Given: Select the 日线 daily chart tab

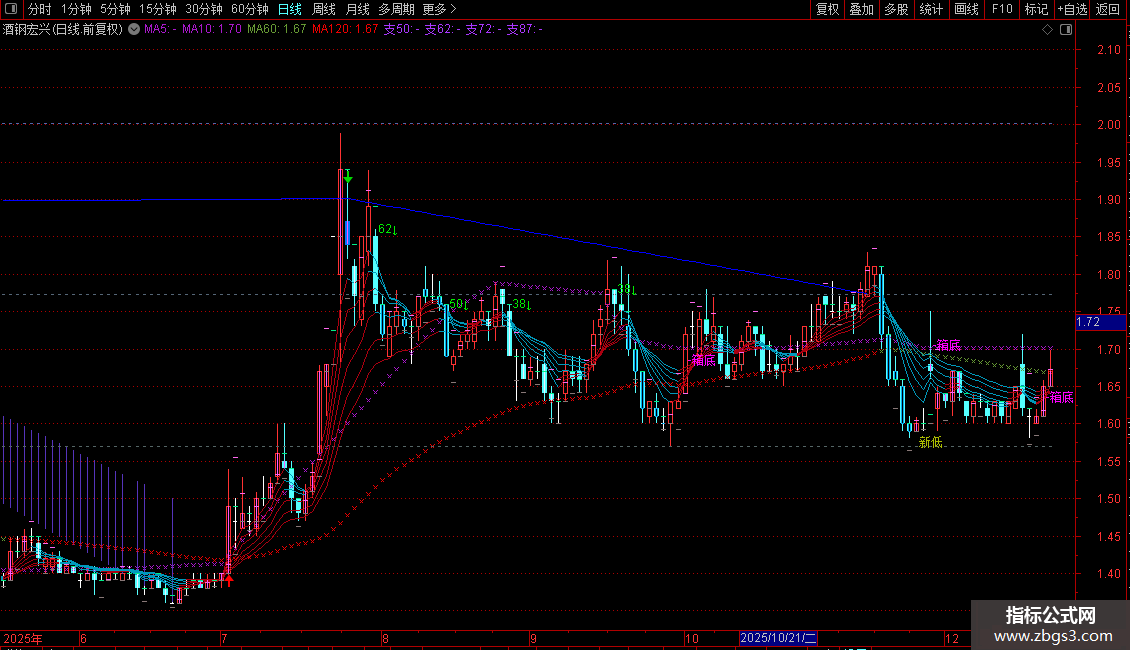Looking at the screenshot, I should (290, 9).
